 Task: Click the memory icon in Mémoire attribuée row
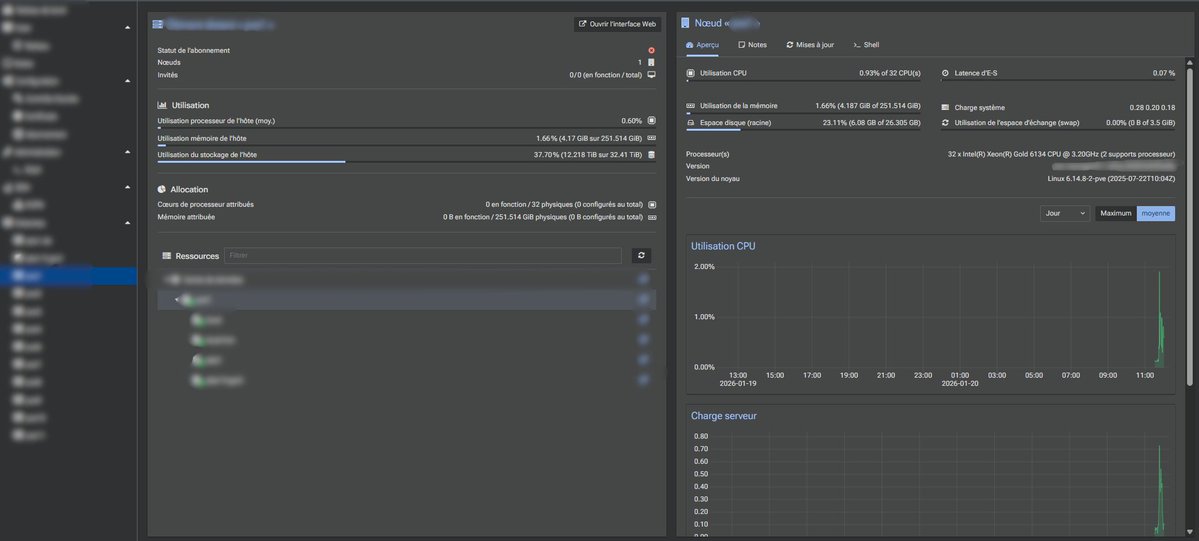coord(651,217)
